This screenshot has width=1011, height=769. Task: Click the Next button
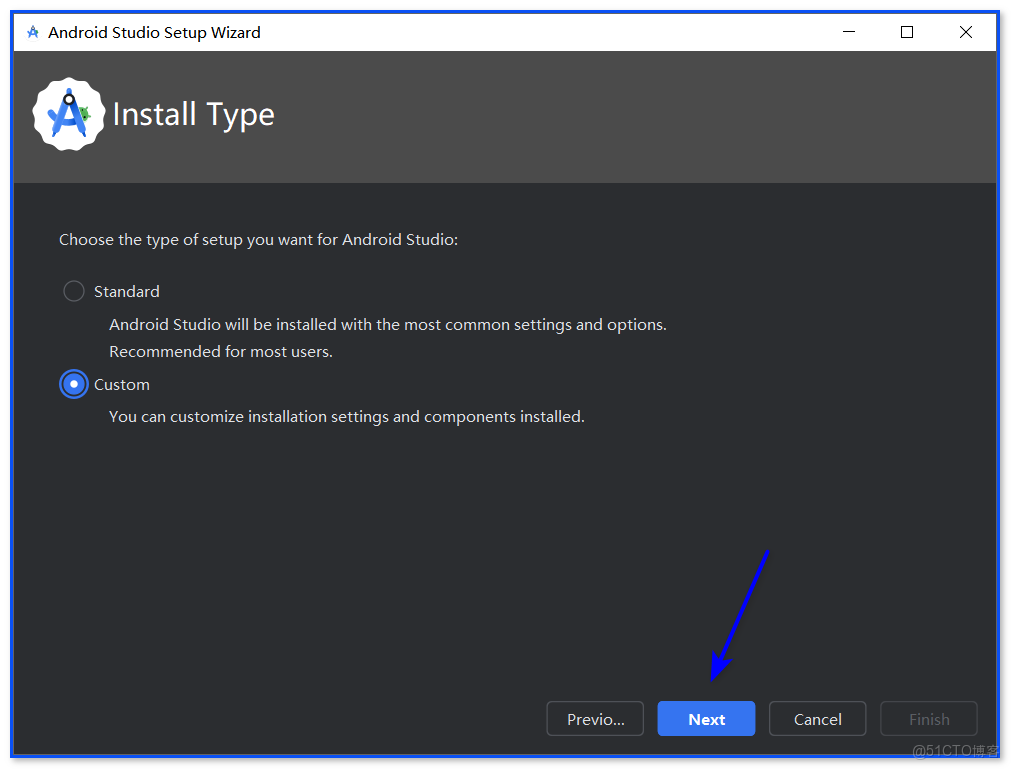coord(705,718)
